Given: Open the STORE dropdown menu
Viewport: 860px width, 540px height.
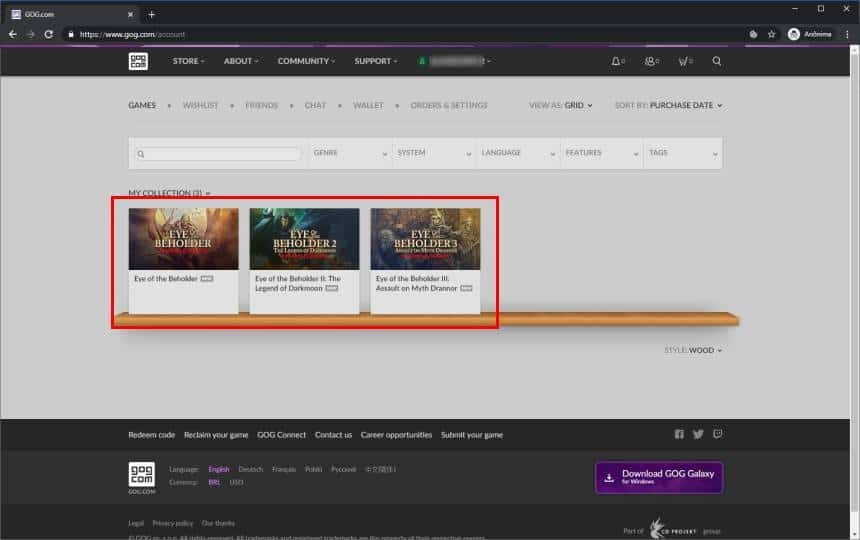Looking at the screenshot, I should 188,61.
